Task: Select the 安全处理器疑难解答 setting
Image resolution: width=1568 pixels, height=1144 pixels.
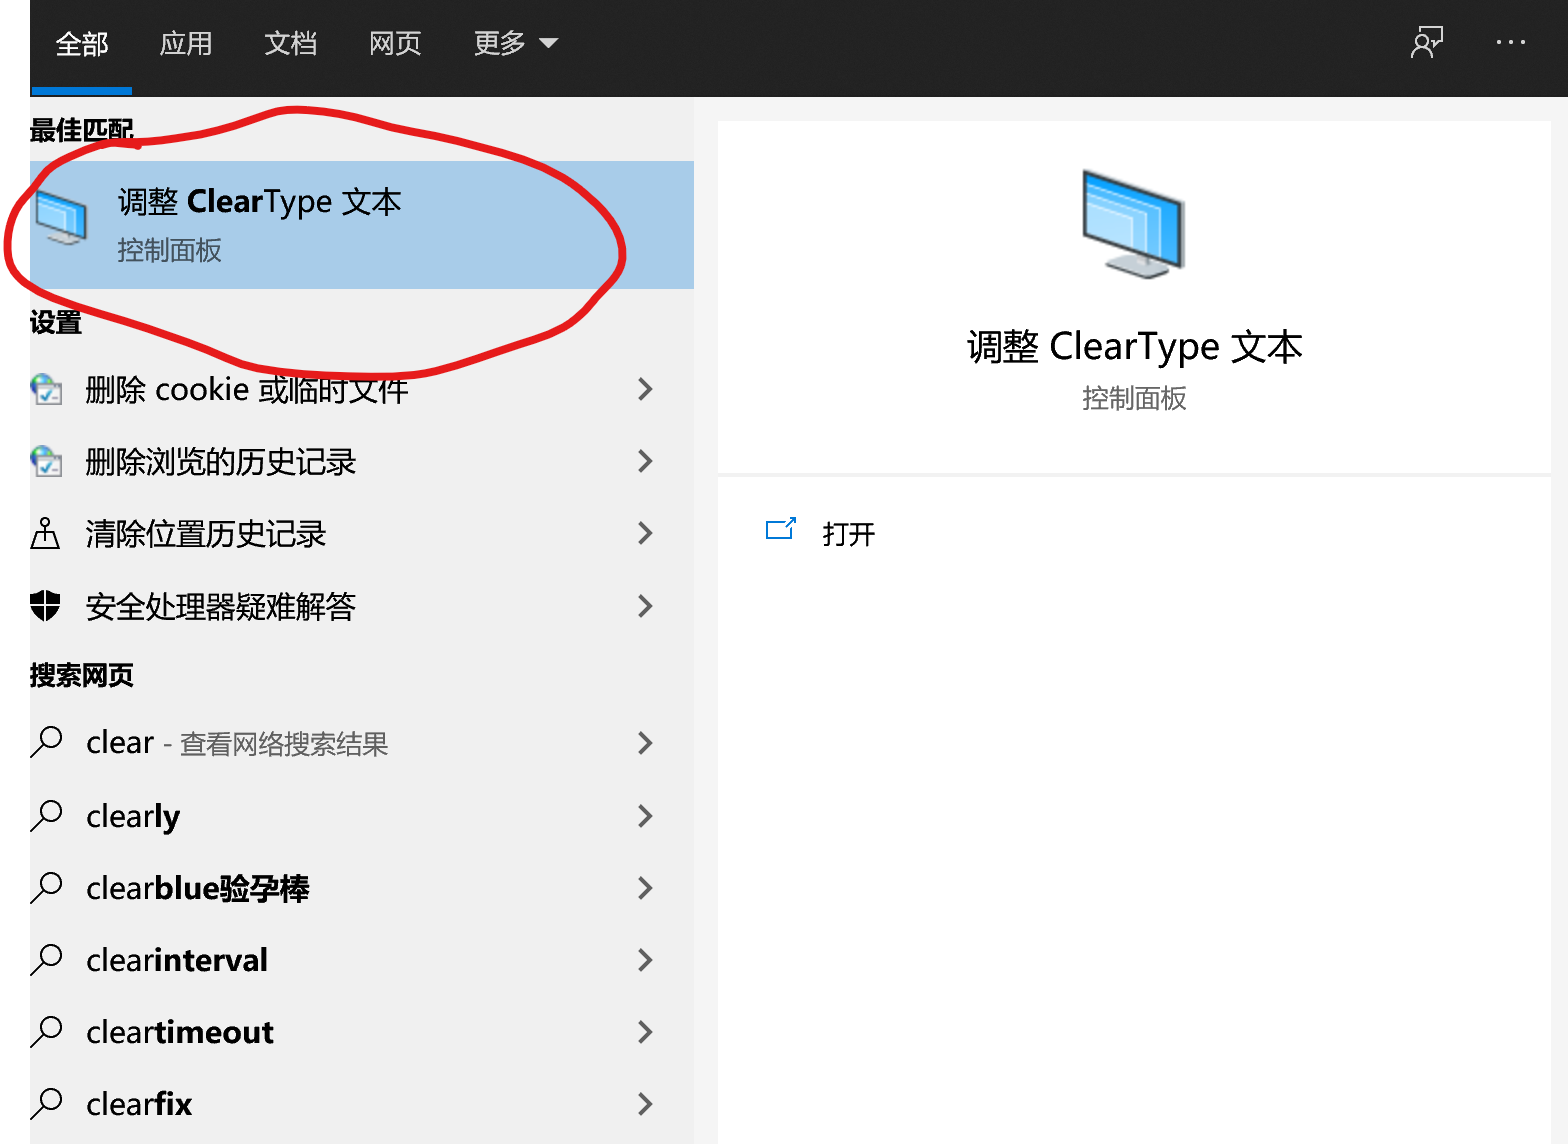Action: 362,606
